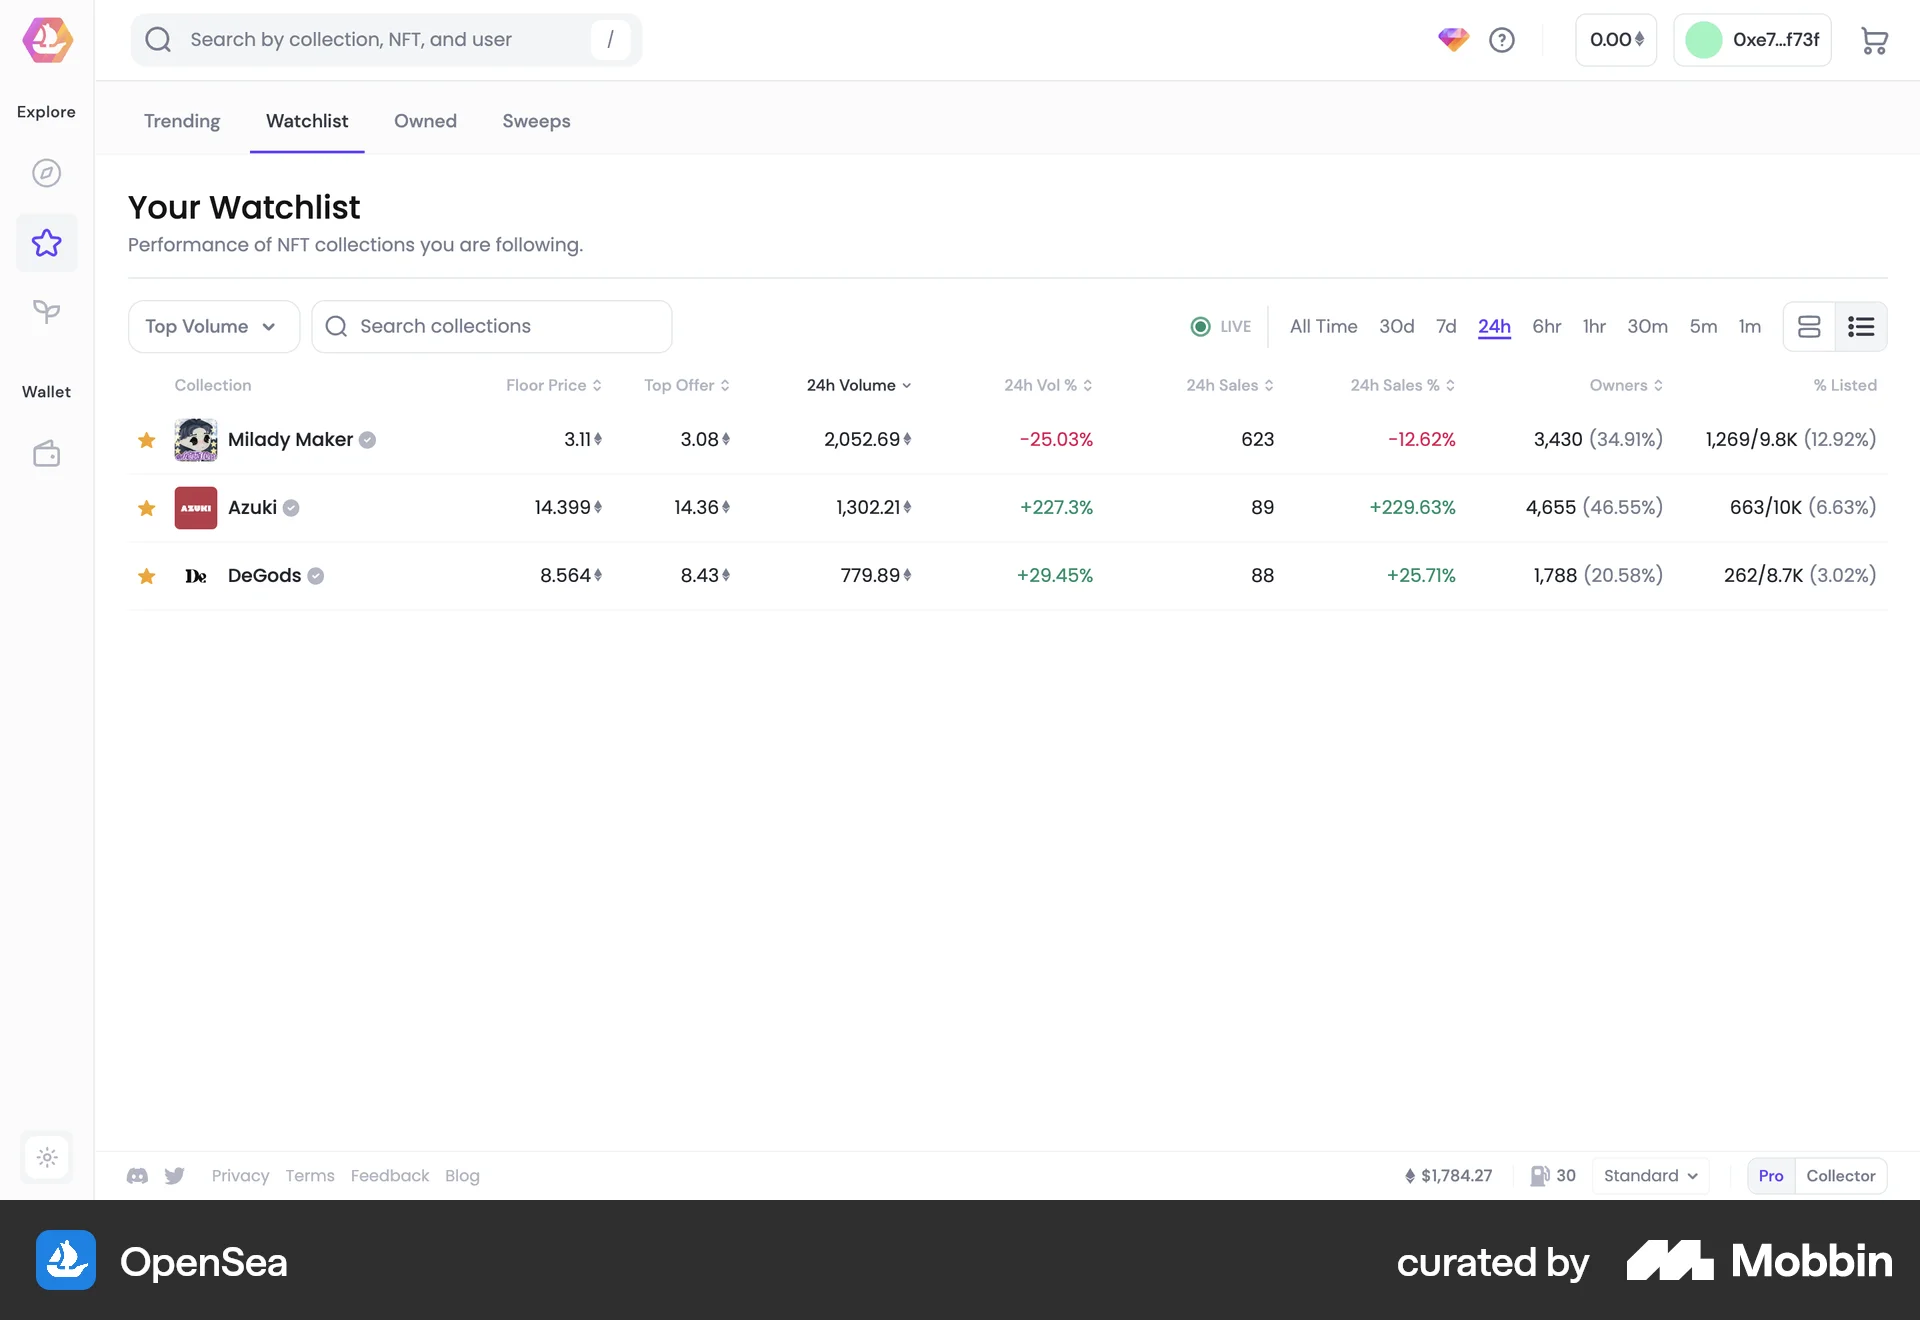This screenshot has height=1320, width=1920.
Task: Sort the table by Floor Price
Action: (x=553, y=385)
